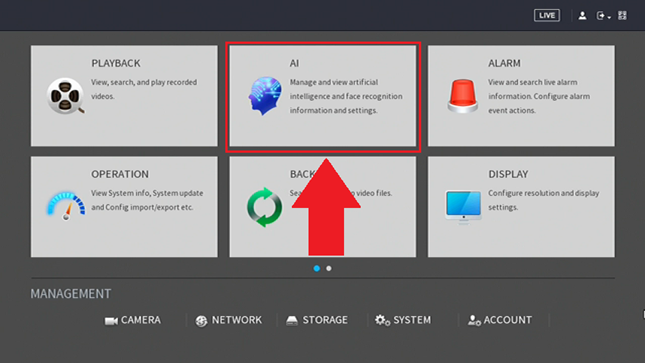The width and height of the screenshot is (645, 363).
Task: Open STORAGE management menu
Action: pos(317,320)
